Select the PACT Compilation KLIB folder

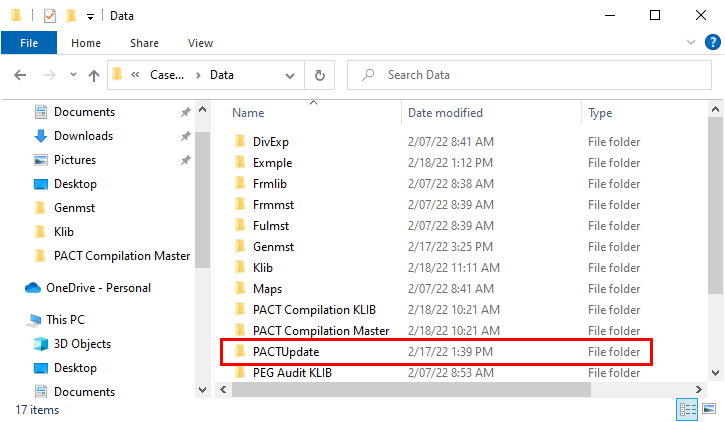pos(314,310)
